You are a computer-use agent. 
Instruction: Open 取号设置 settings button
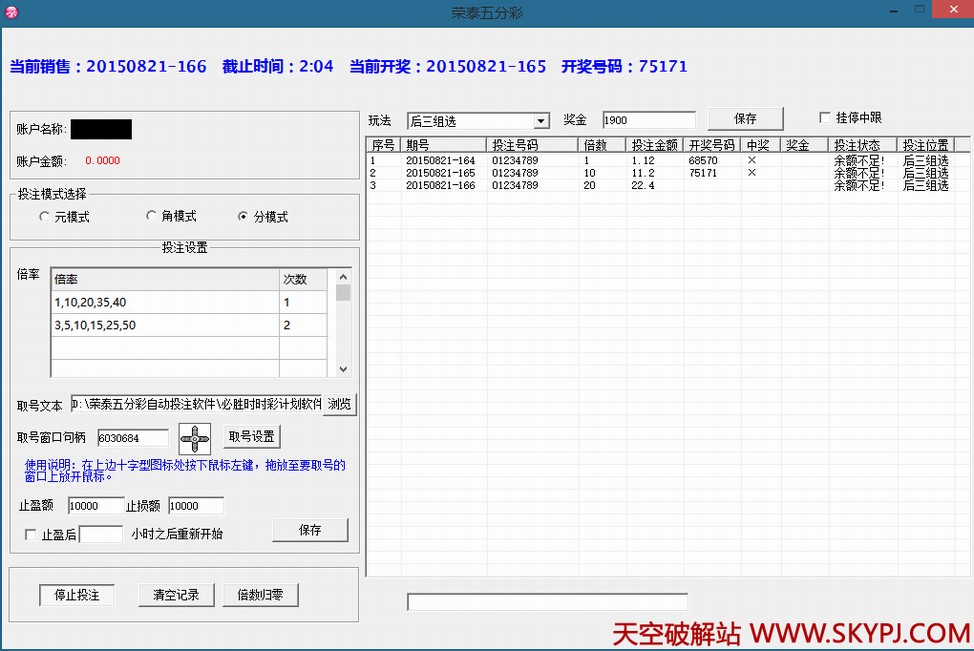[x=251, y=437]
